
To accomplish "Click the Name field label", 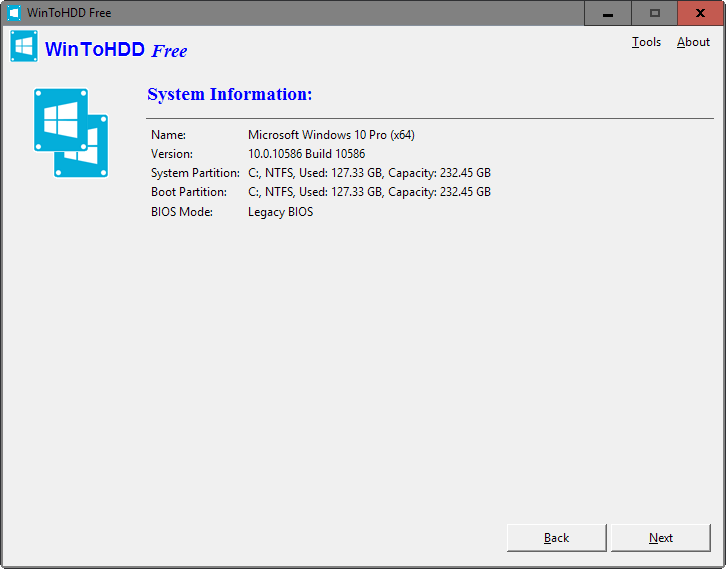I will pyautogui.click(x=168, y=134).
